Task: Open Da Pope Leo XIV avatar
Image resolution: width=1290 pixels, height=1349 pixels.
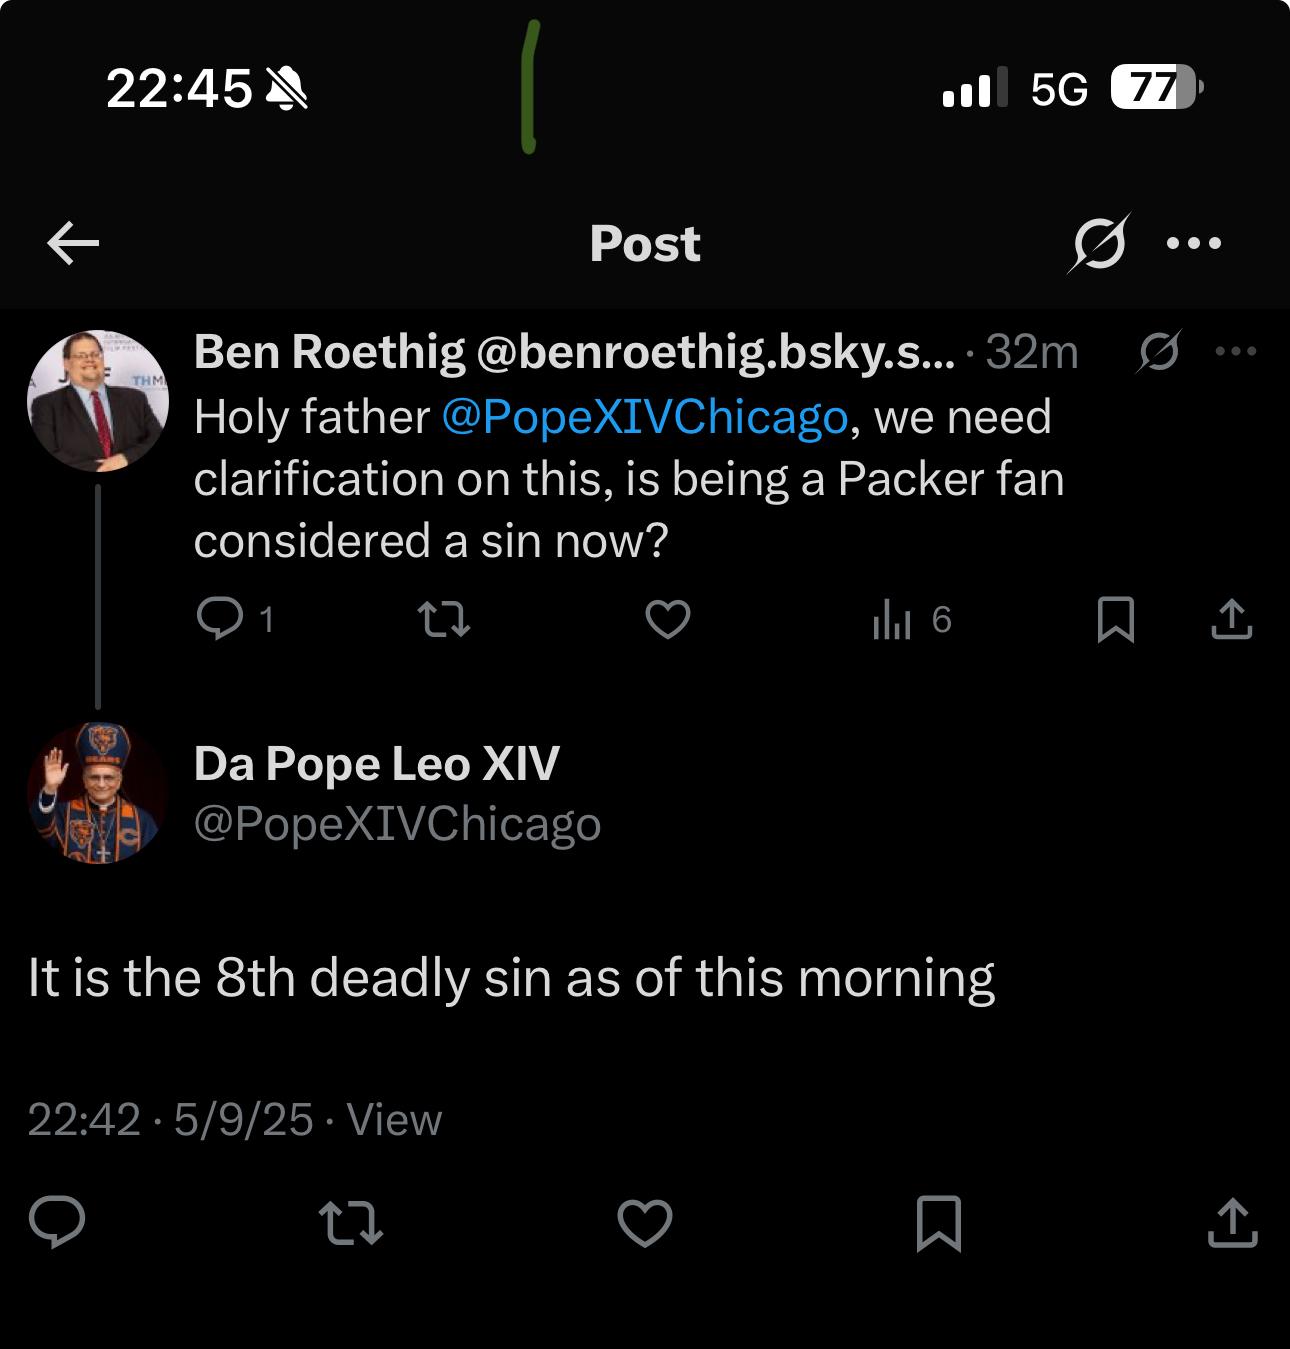Action: click(x=98, y=793)
